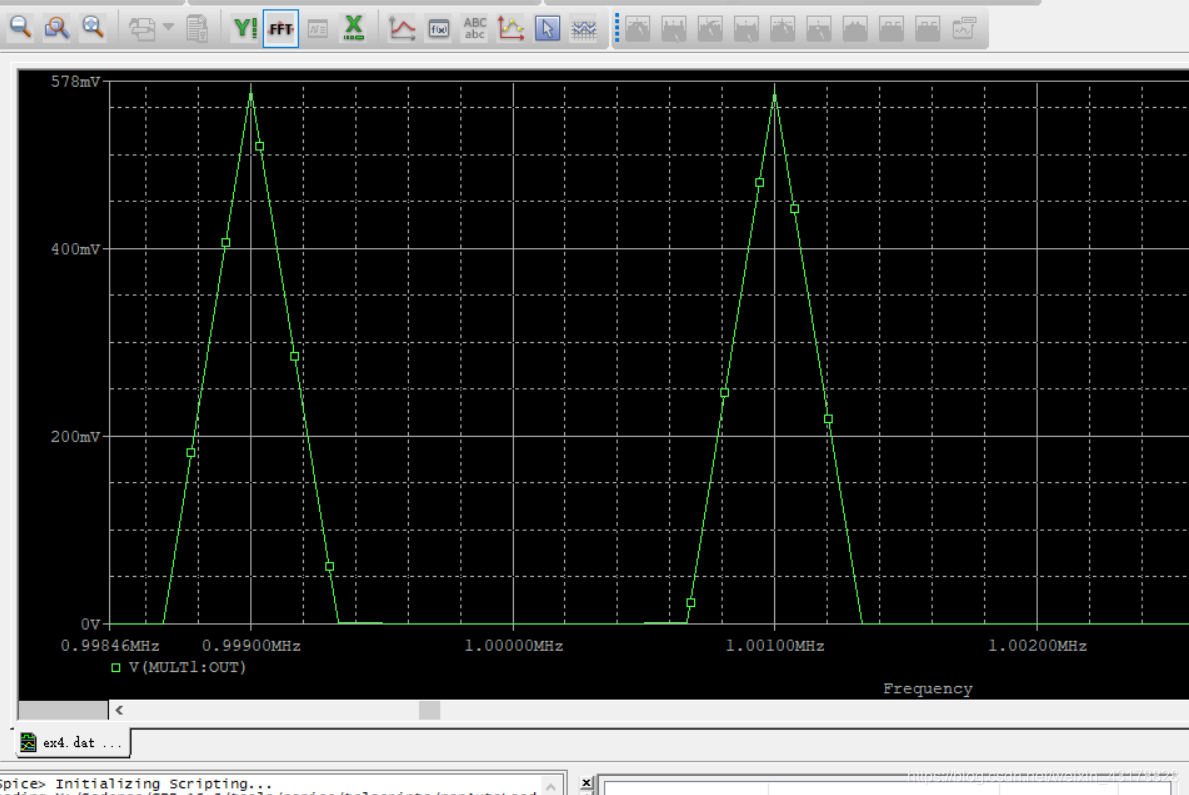Click the 1.00000MHz x-axis label
This screenshot has width=1189, height=795.
(513, 646)
